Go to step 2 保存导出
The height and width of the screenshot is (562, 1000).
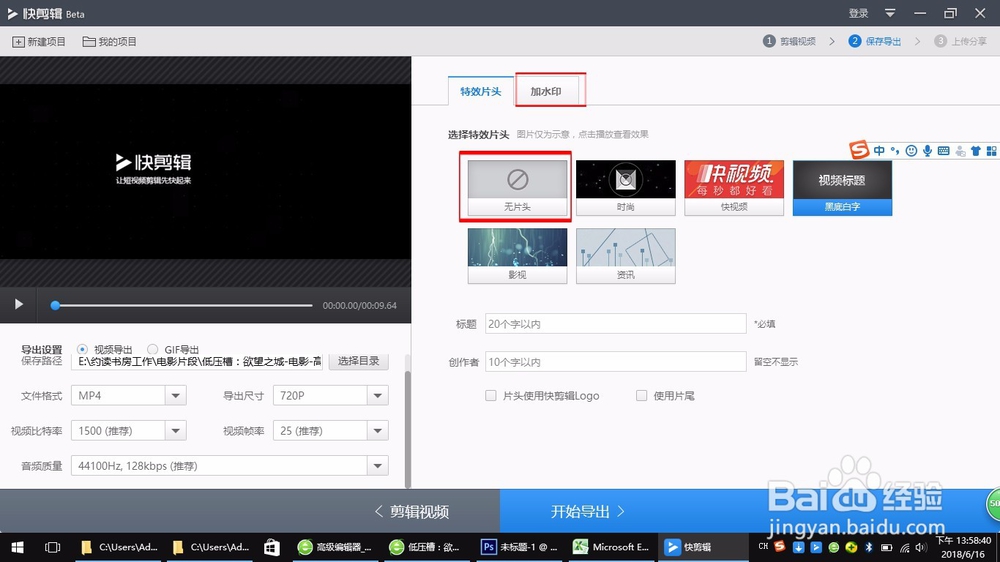click(x=875, y=41)
